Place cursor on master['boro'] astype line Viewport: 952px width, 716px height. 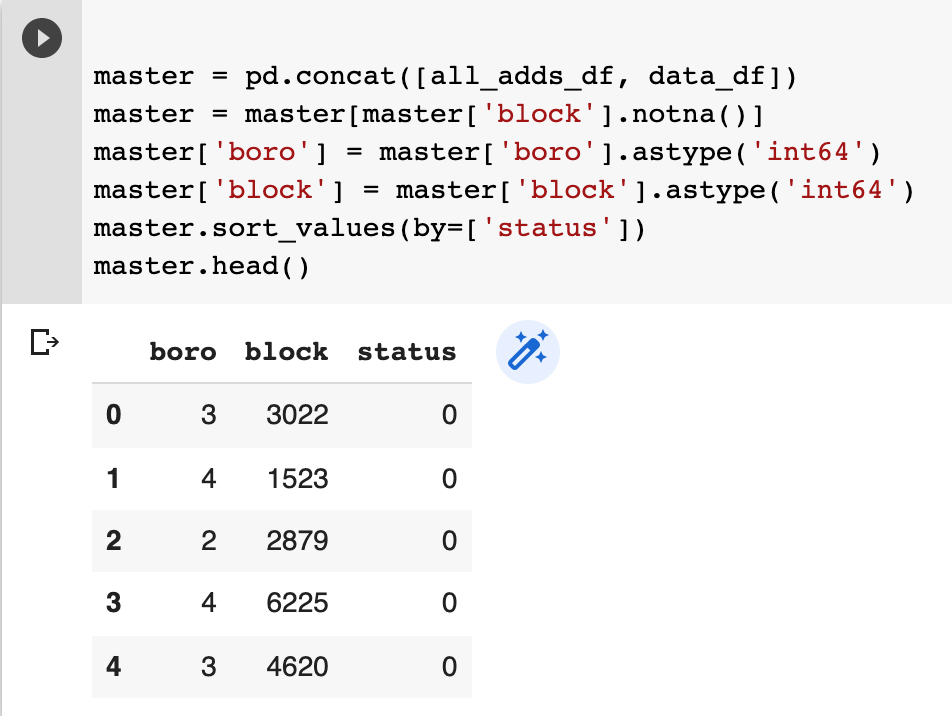point(488,152)
